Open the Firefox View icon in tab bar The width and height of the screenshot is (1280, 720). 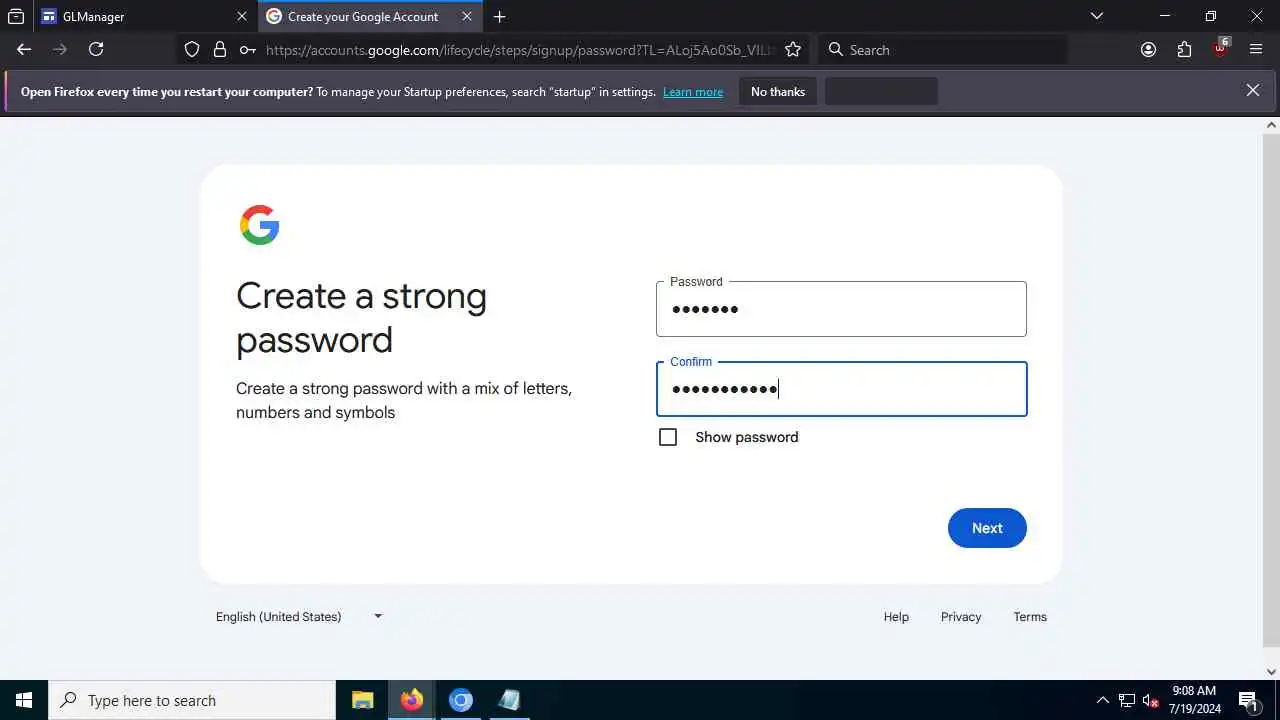coord(16,16)
